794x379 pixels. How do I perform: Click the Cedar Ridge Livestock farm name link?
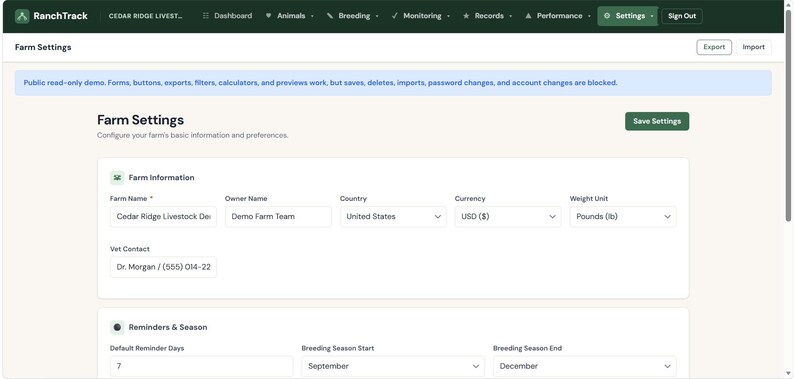pyautogui.click(x=145, y=16)
